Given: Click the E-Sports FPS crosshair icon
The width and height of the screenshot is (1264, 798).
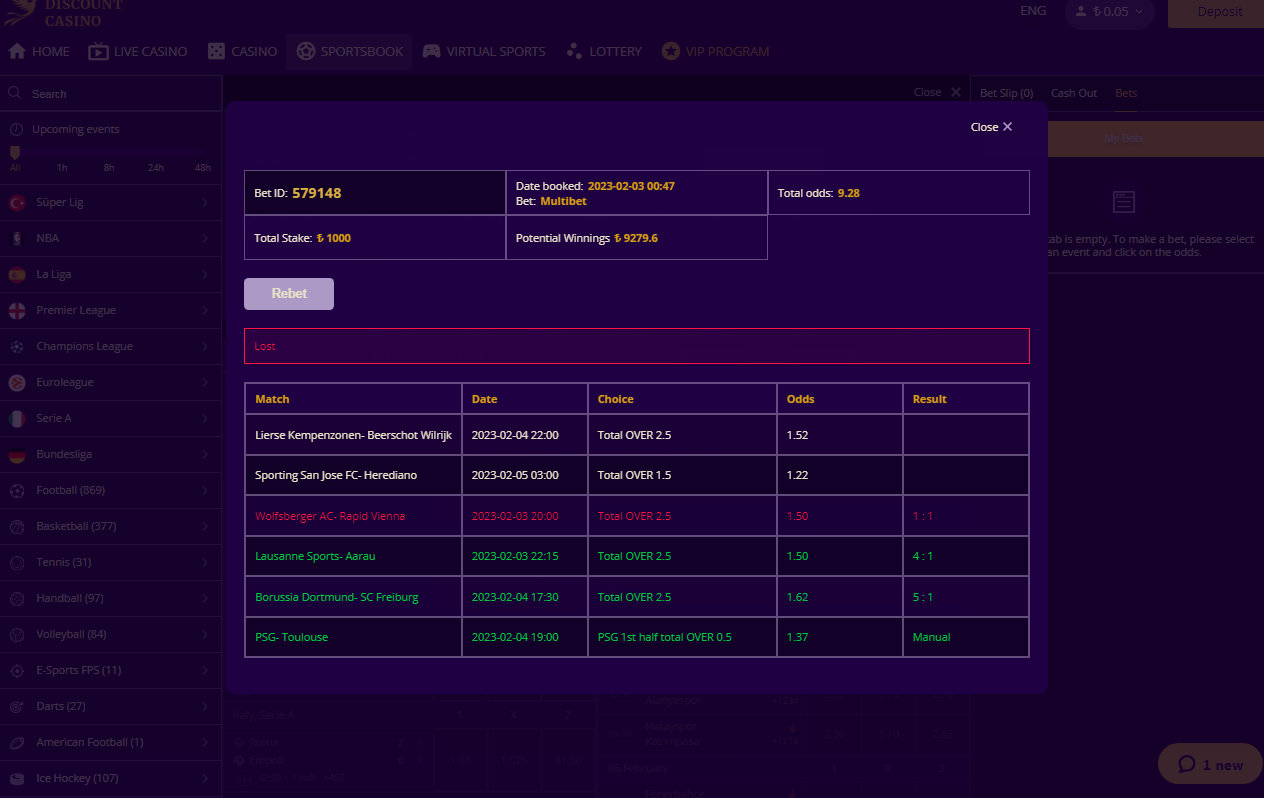Looking at the screenshot, I should pos(17,670).
